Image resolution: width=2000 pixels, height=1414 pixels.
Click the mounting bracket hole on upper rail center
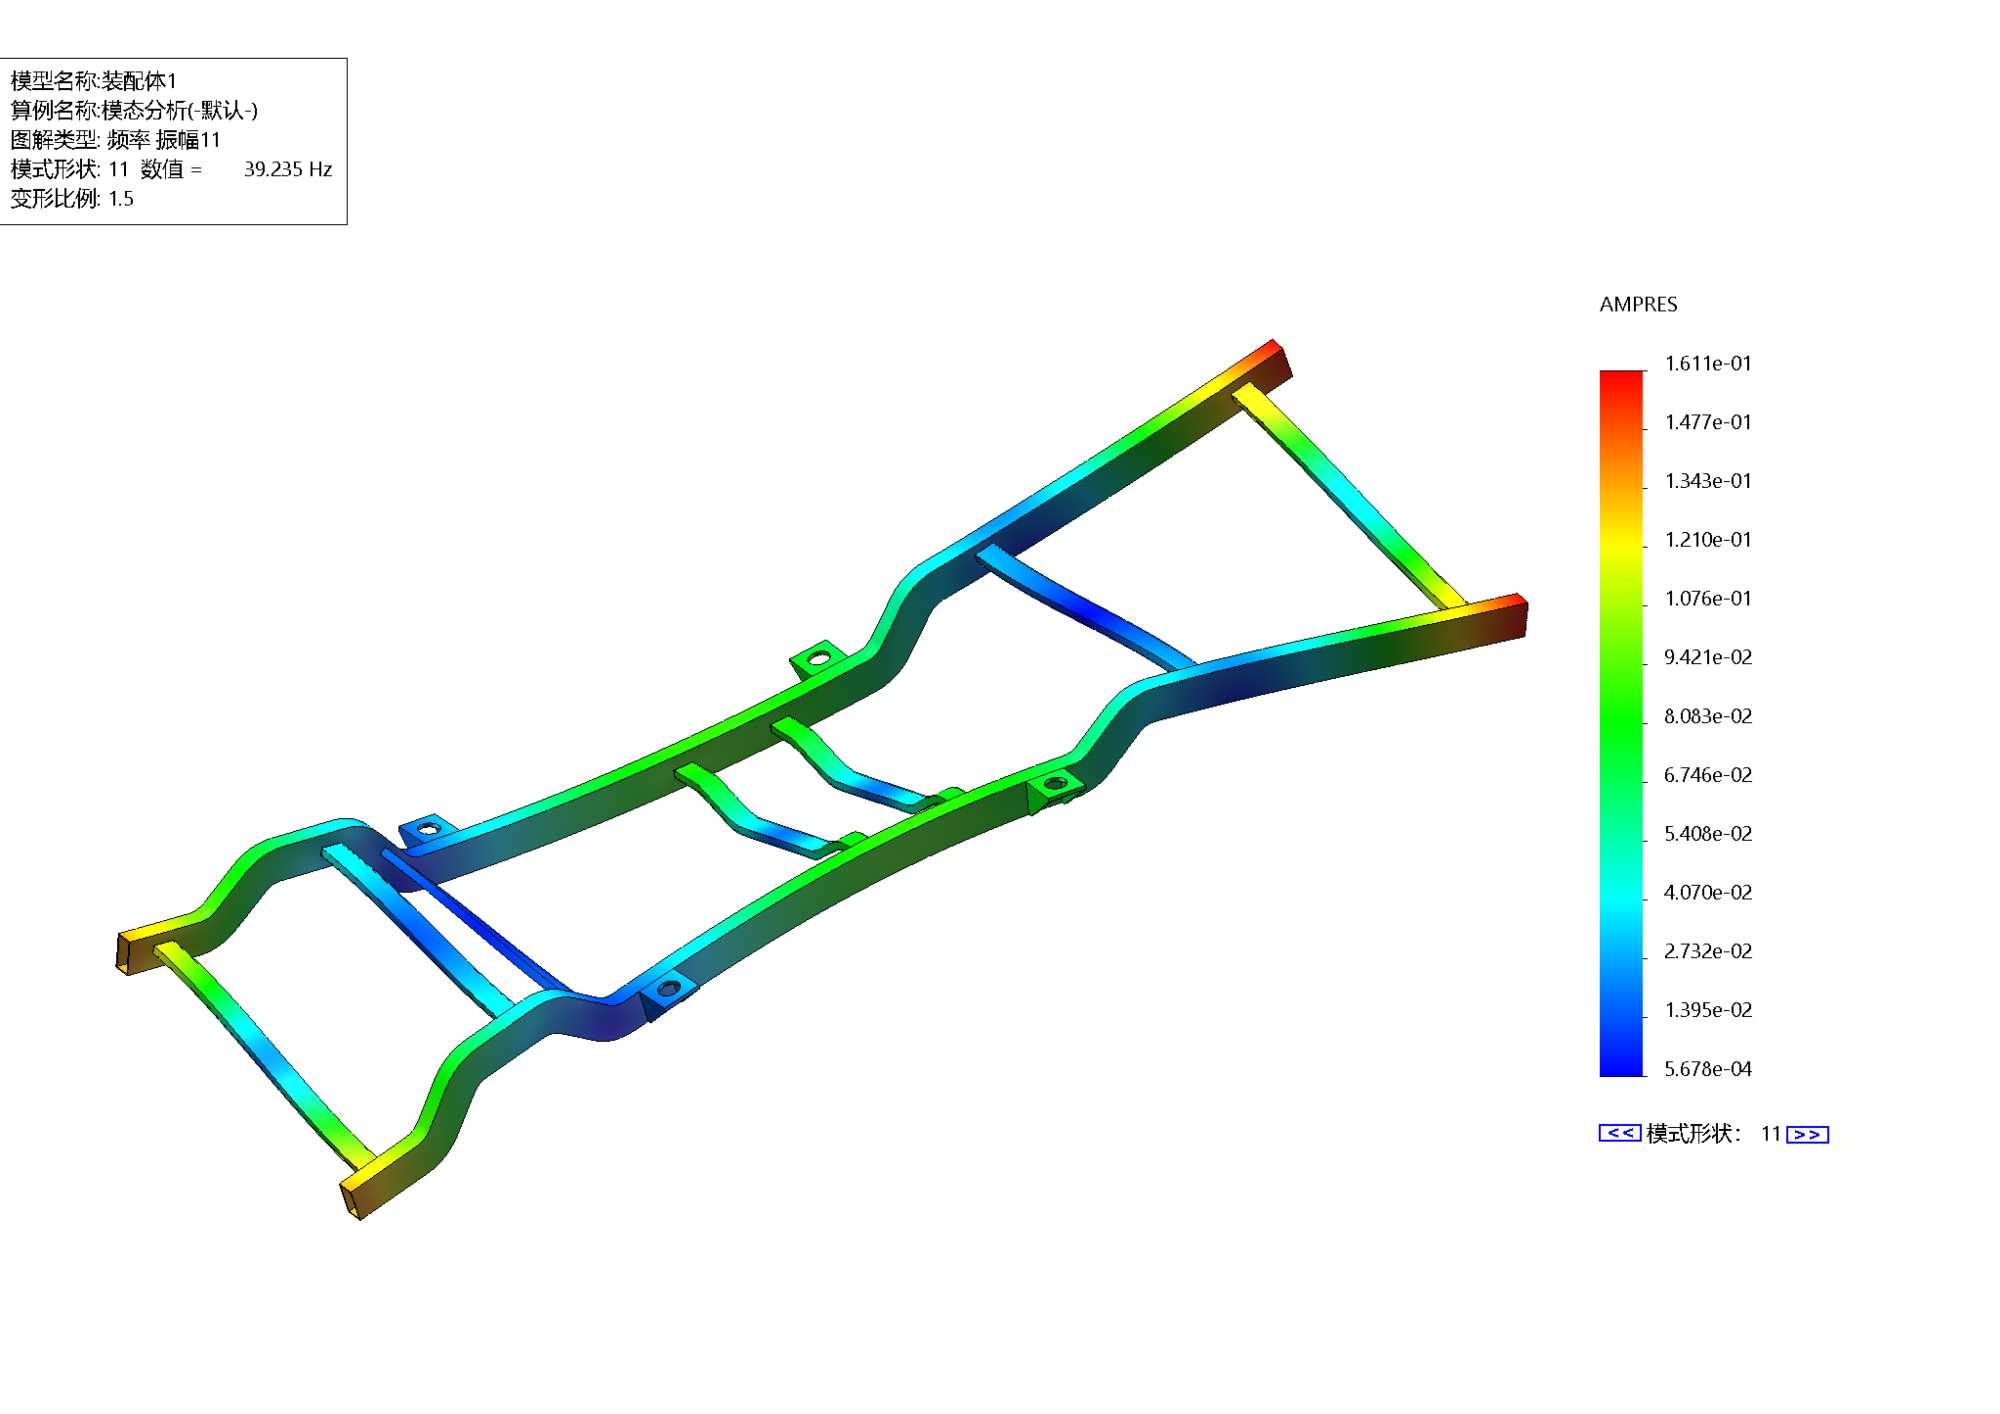coord(819,658)
